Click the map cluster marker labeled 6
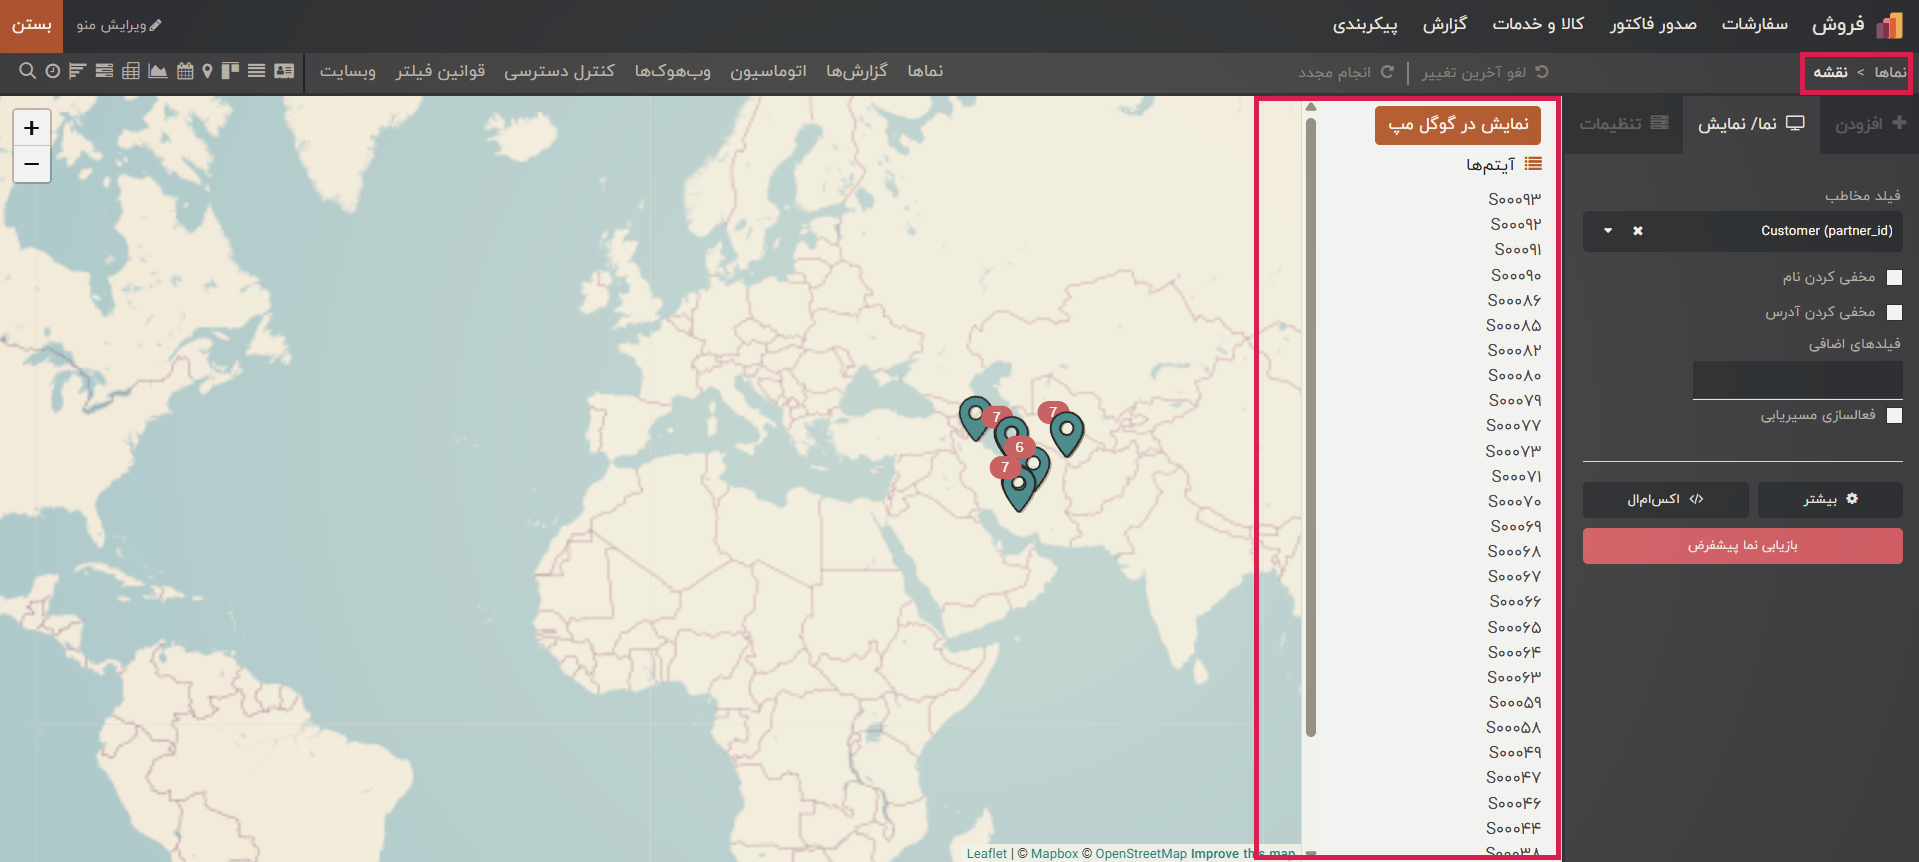 point(1019,447)
